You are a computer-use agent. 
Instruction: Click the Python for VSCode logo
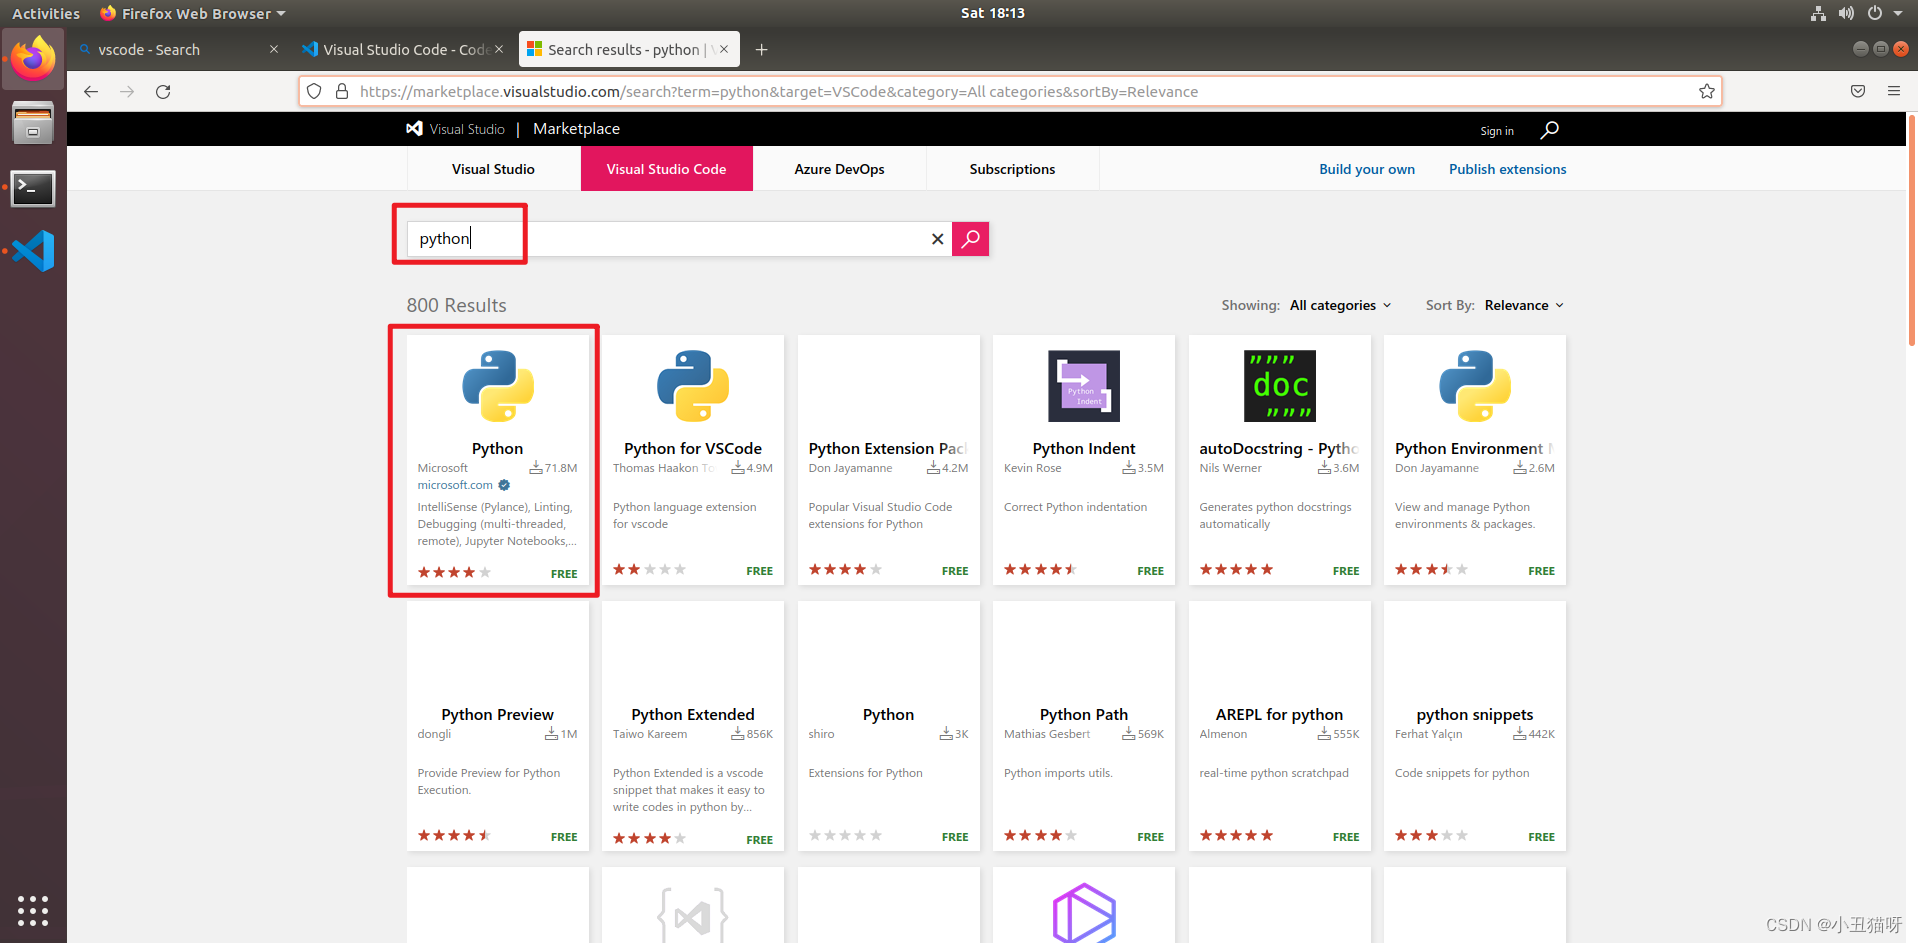(x=693, y=386)
